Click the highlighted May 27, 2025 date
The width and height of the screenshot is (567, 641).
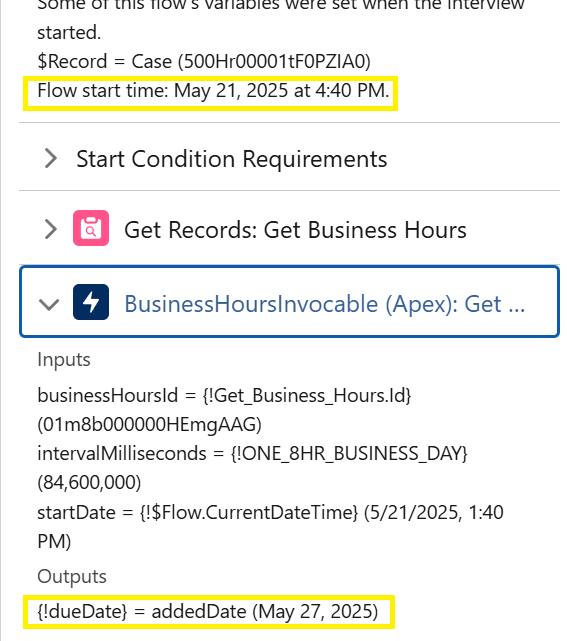(315, 612)
